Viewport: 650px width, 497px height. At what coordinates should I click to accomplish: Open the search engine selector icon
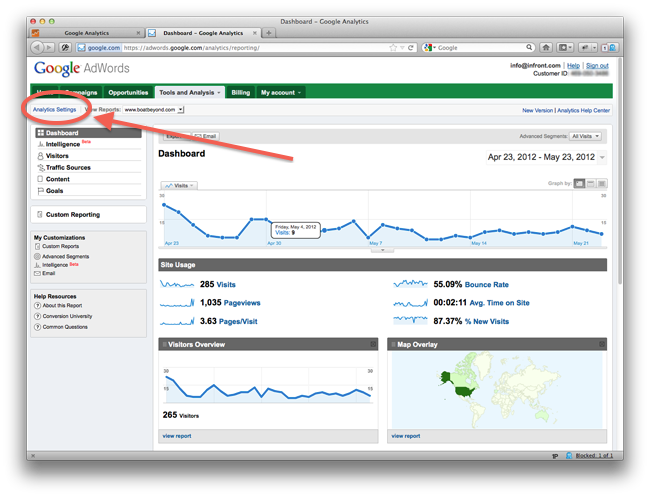(429, 48)
